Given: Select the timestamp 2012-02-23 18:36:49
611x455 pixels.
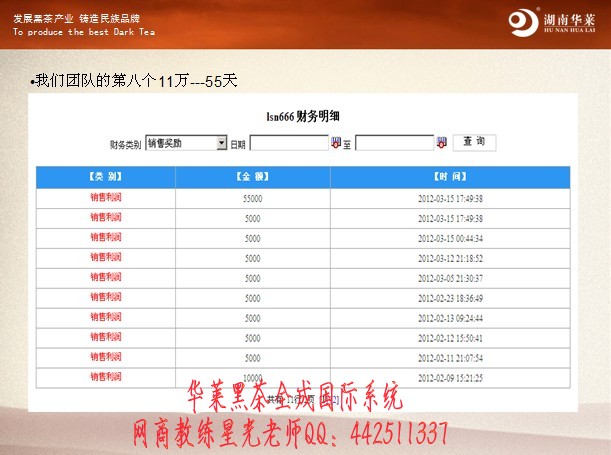Looking at the screenshot, I should [450, 298].
